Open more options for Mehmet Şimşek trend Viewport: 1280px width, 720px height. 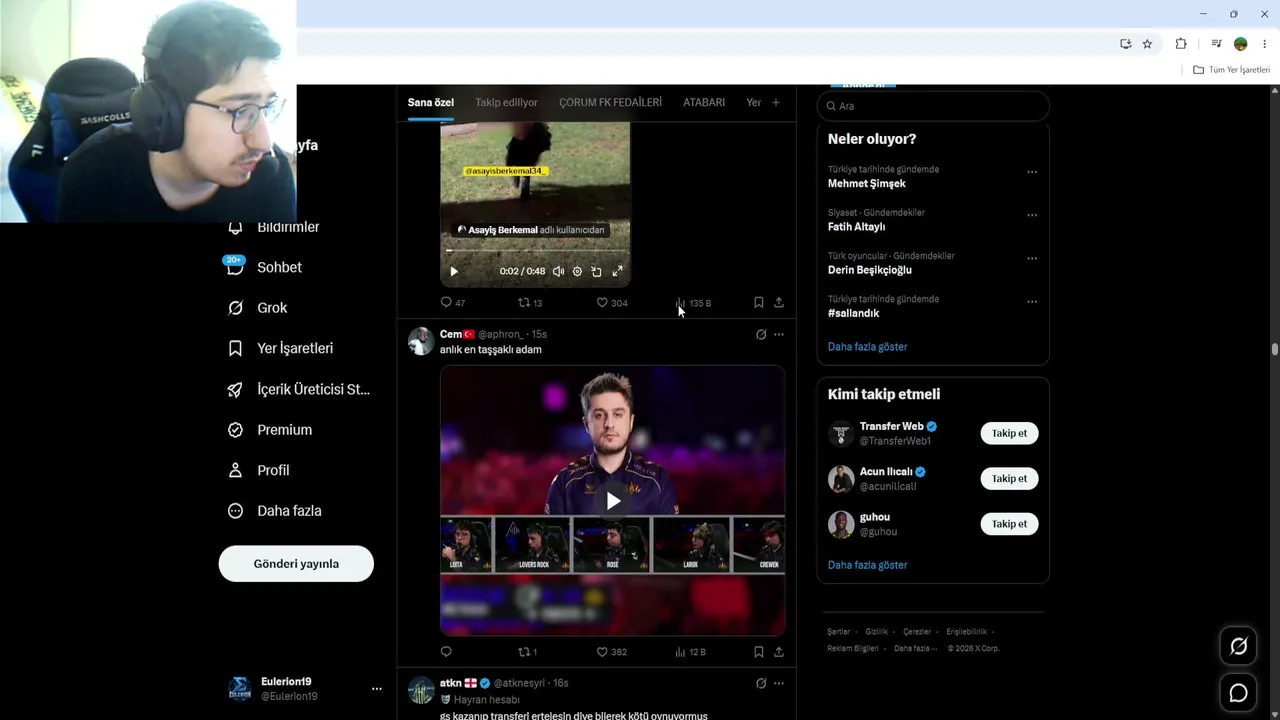click(x=1032, y=172)
